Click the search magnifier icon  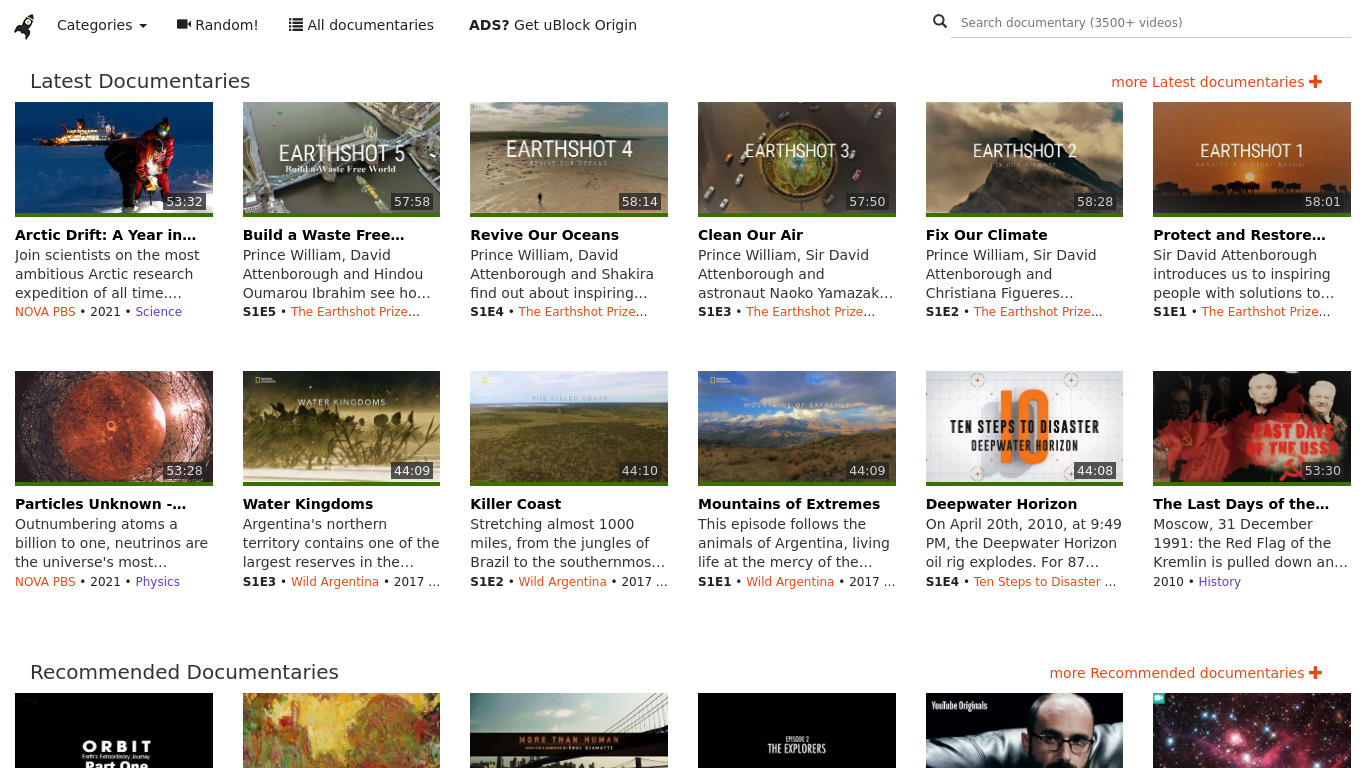[940, 21]
